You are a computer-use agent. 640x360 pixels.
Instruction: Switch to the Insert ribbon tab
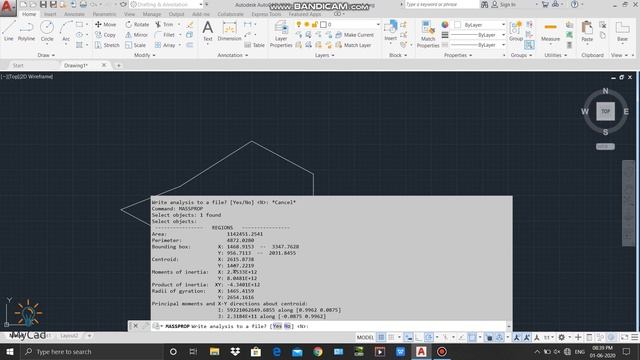pyautogui.click(x=50, y=14)
